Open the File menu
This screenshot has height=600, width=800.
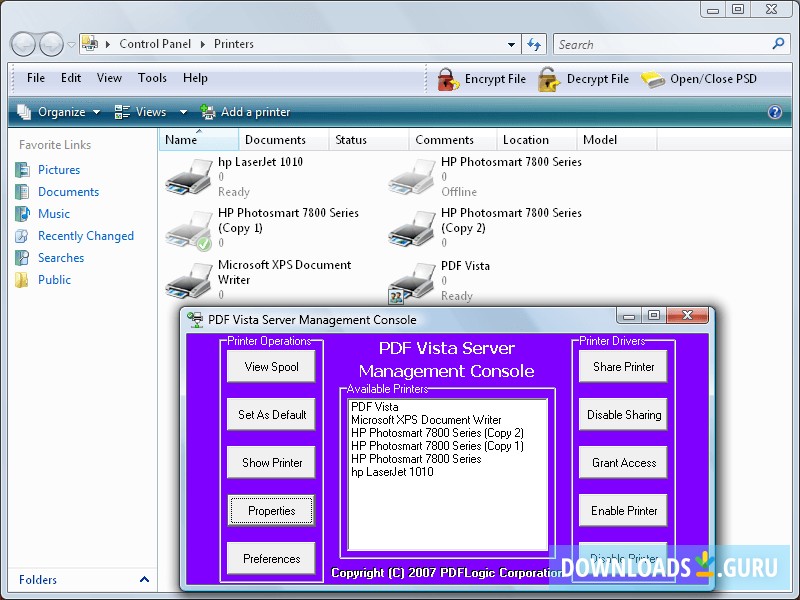[x=36, y=78]
